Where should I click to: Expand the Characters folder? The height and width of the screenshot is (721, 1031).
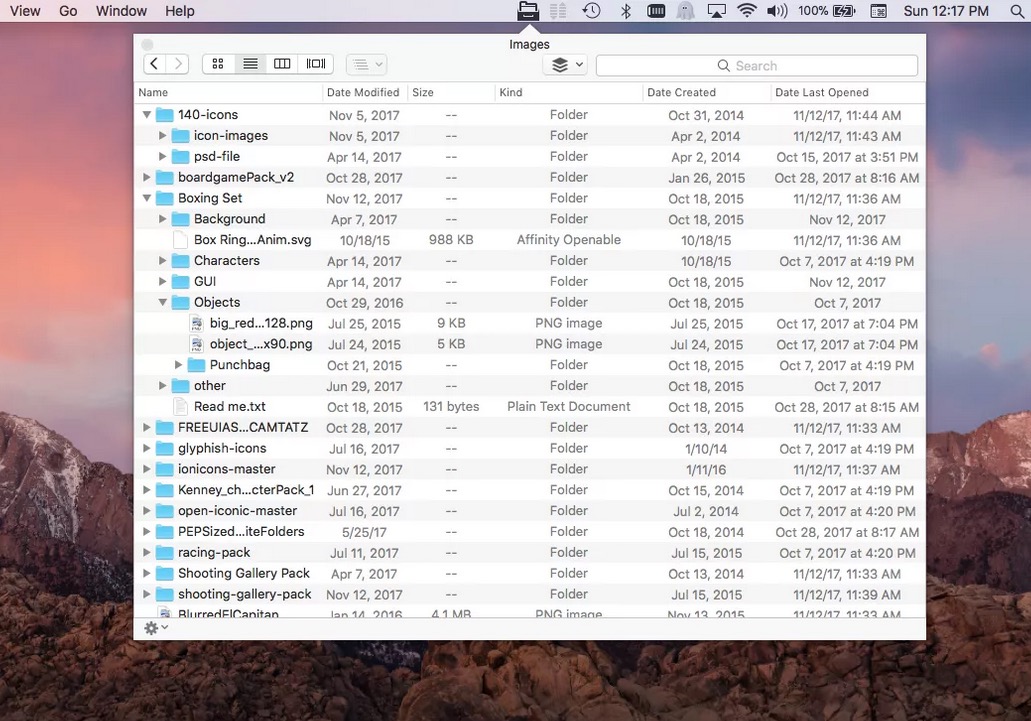coord(163,260)
